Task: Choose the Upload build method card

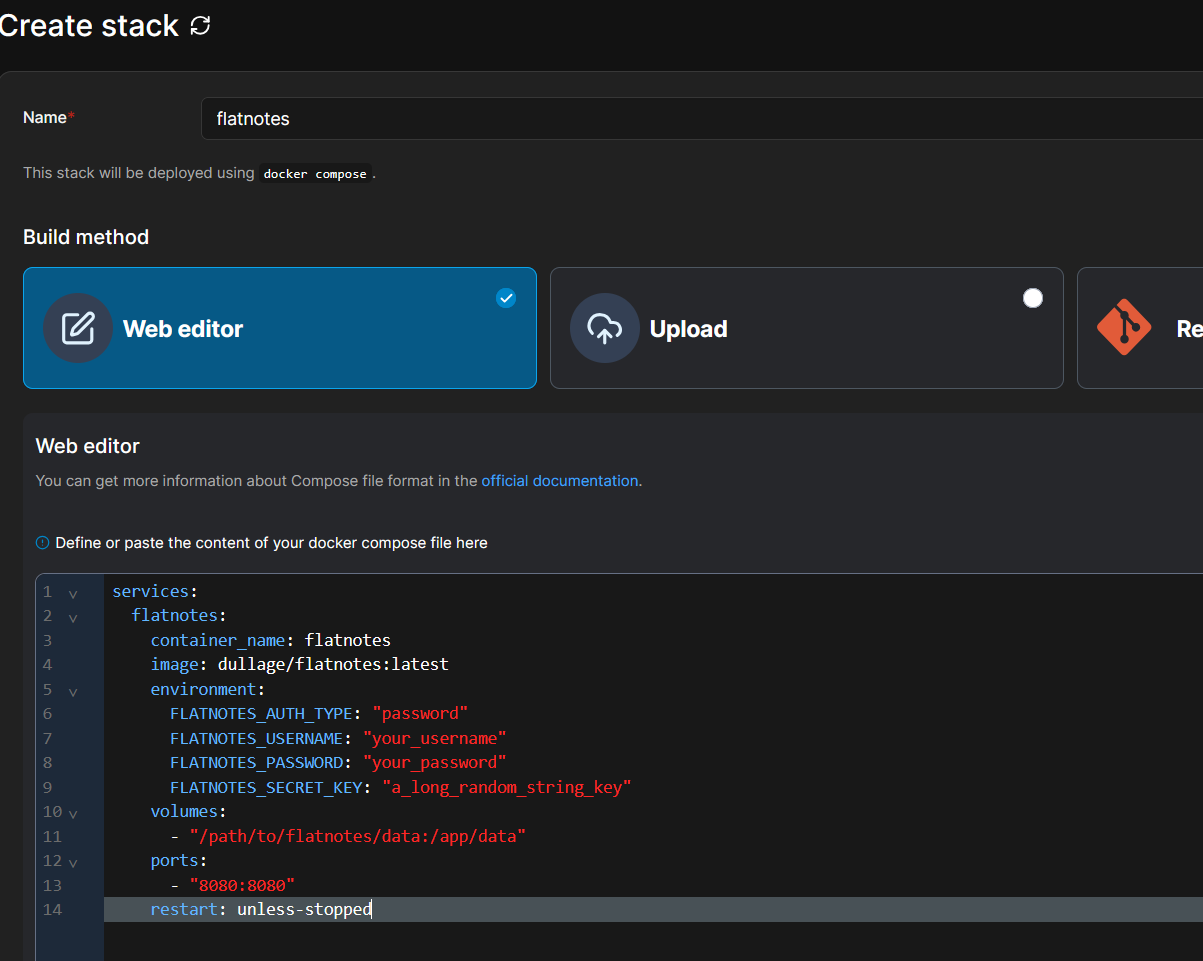Action: pyautogui.click(x=807, y=328)
